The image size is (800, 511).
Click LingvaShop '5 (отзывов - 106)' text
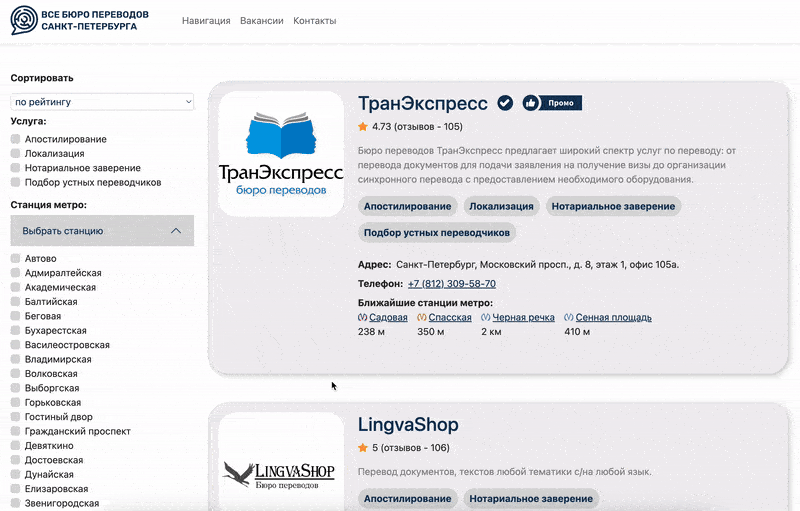[x=411, y=448]
